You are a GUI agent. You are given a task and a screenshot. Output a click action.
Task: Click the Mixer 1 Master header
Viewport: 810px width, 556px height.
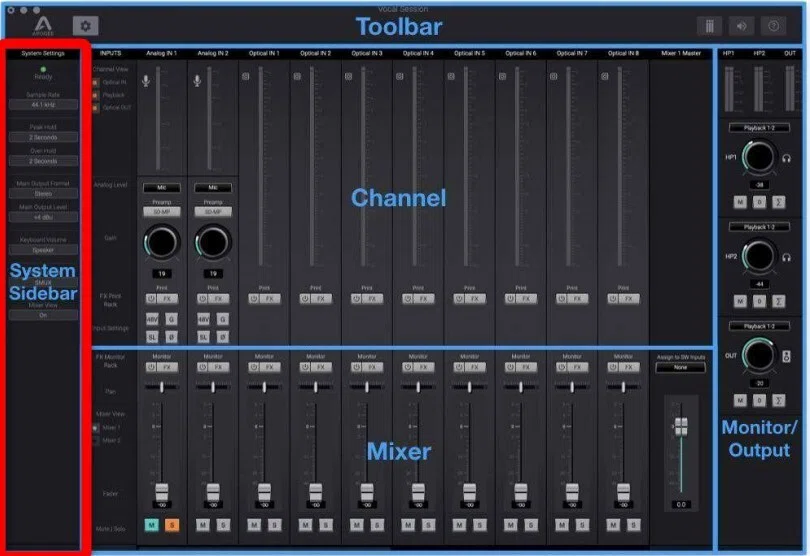681,53
